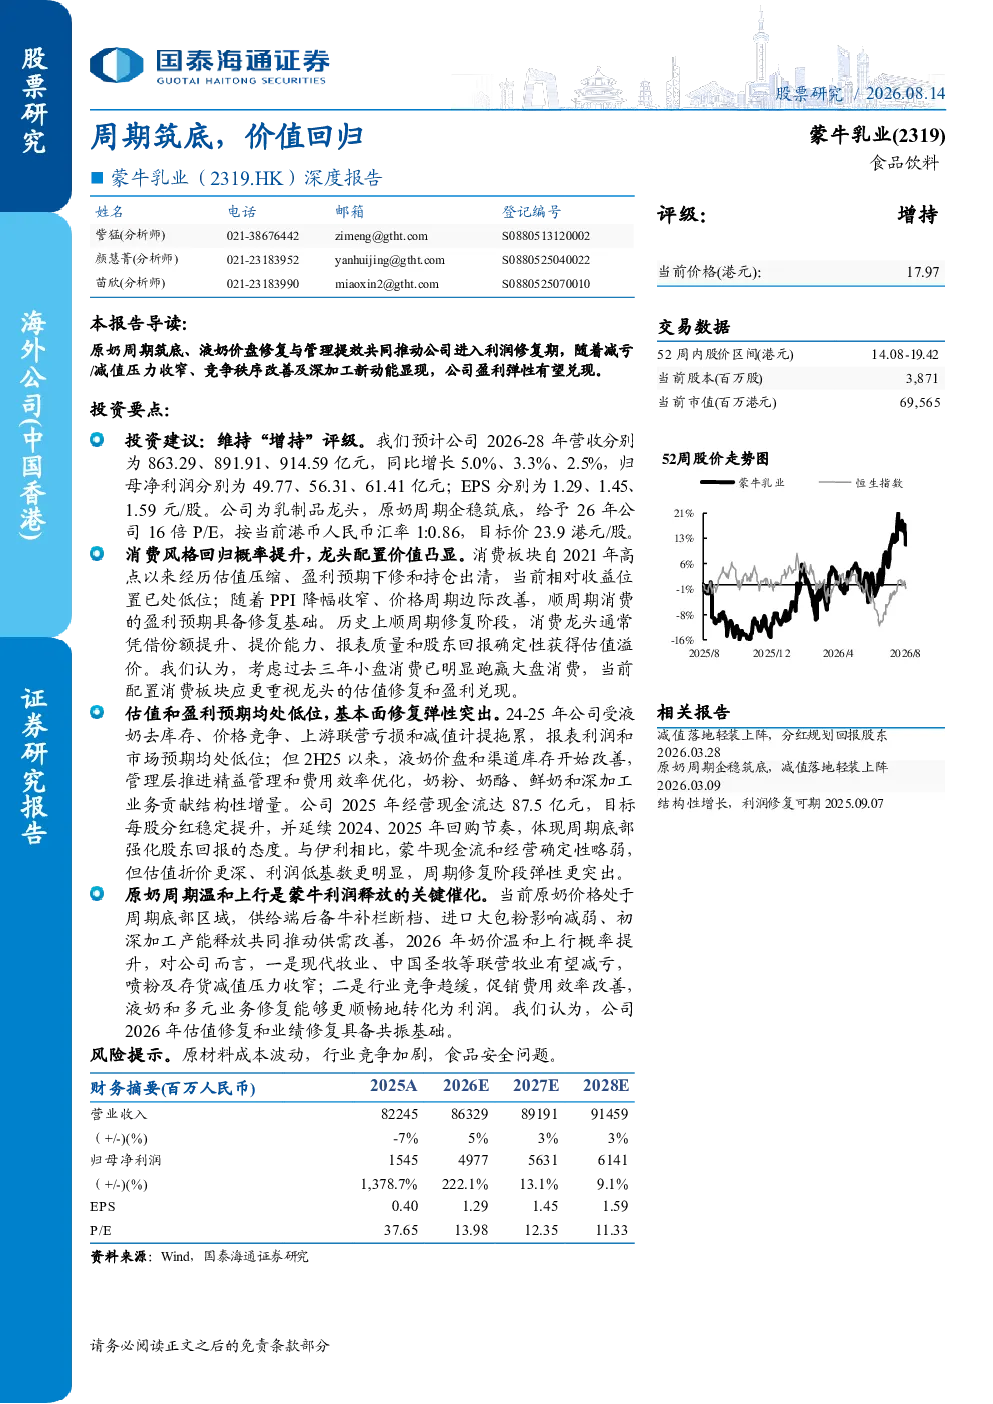The width and height of the screenshot is (993, 1404).
Task: Open related report 结构性增长，利润修复可期
Action: pyautogui.click(x=770, y=803)
